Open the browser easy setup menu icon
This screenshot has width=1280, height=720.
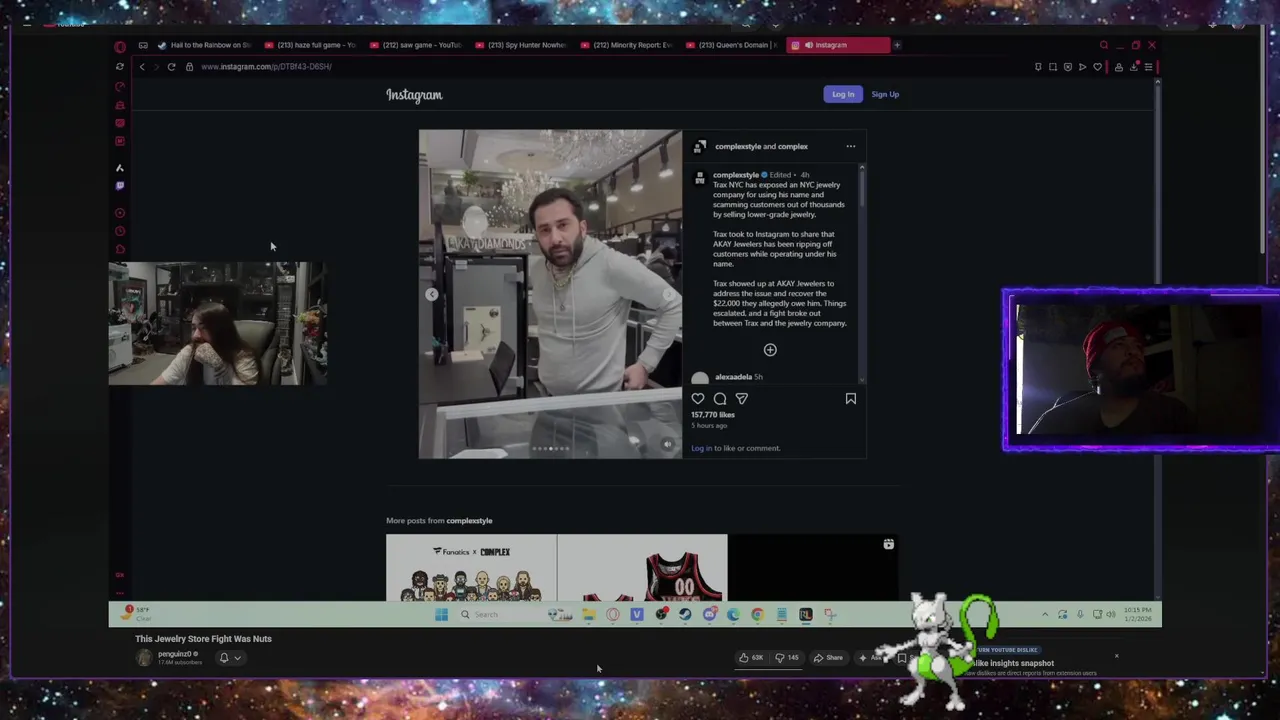[1148, 67]
